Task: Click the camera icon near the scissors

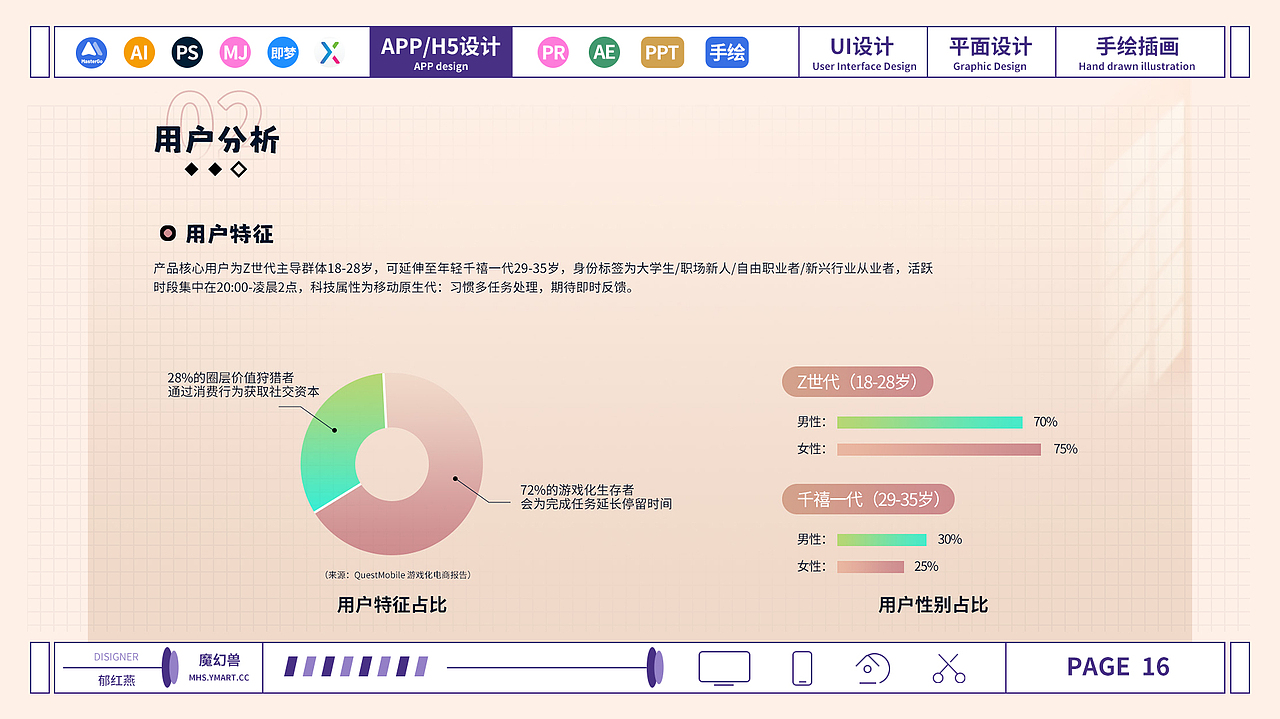Action: (871, 667)
